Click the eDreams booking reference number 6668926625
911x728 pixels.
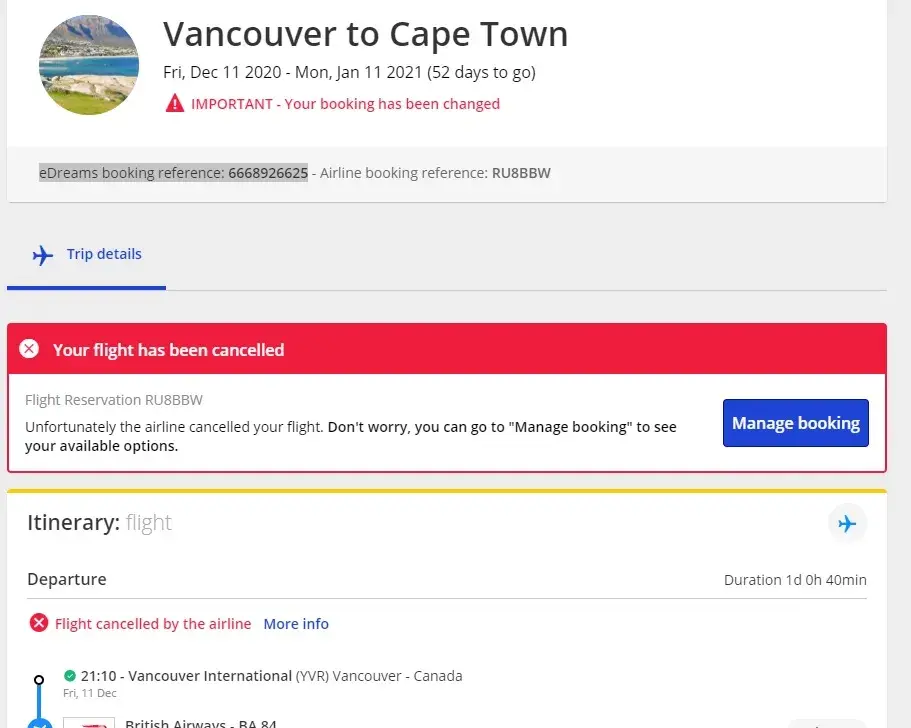(268, 173)
